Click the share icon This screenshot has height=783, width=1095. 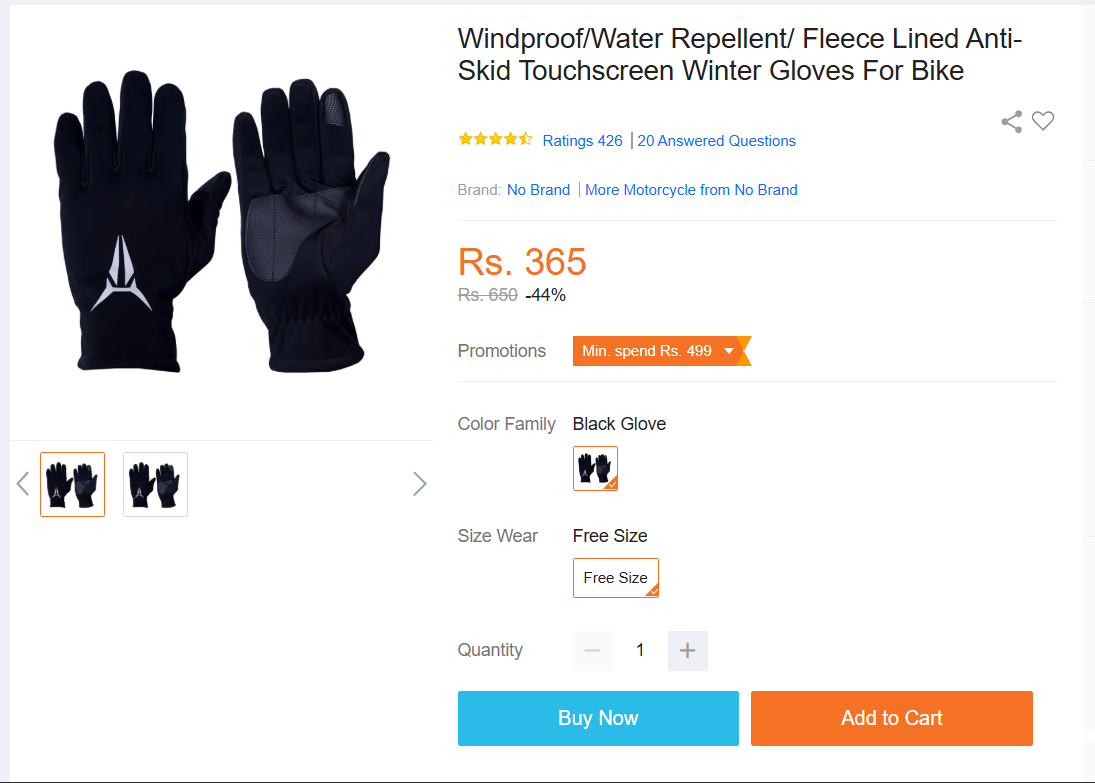pos(1011,122)
